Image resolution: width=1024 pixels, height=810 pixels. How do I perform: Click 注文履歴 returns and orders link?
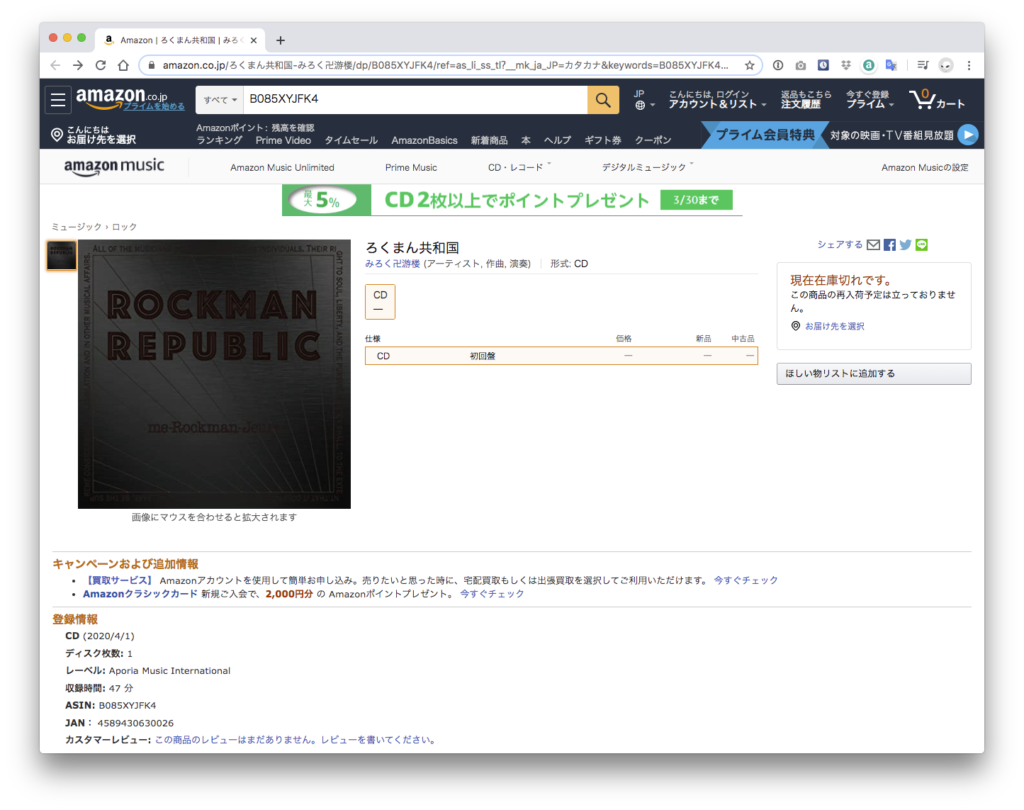click(x=806, y=100)
